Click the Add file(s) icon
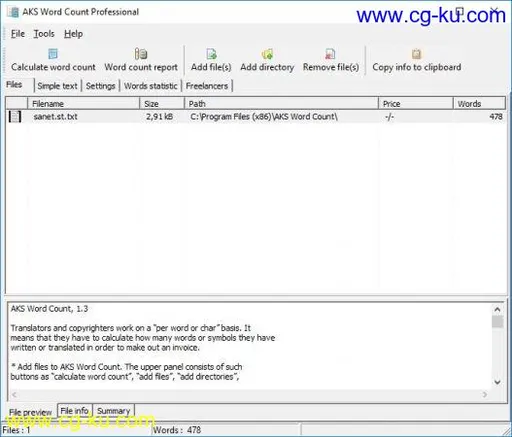The width and height of the screenshot is (512, 437). click(x=211, y=54)
